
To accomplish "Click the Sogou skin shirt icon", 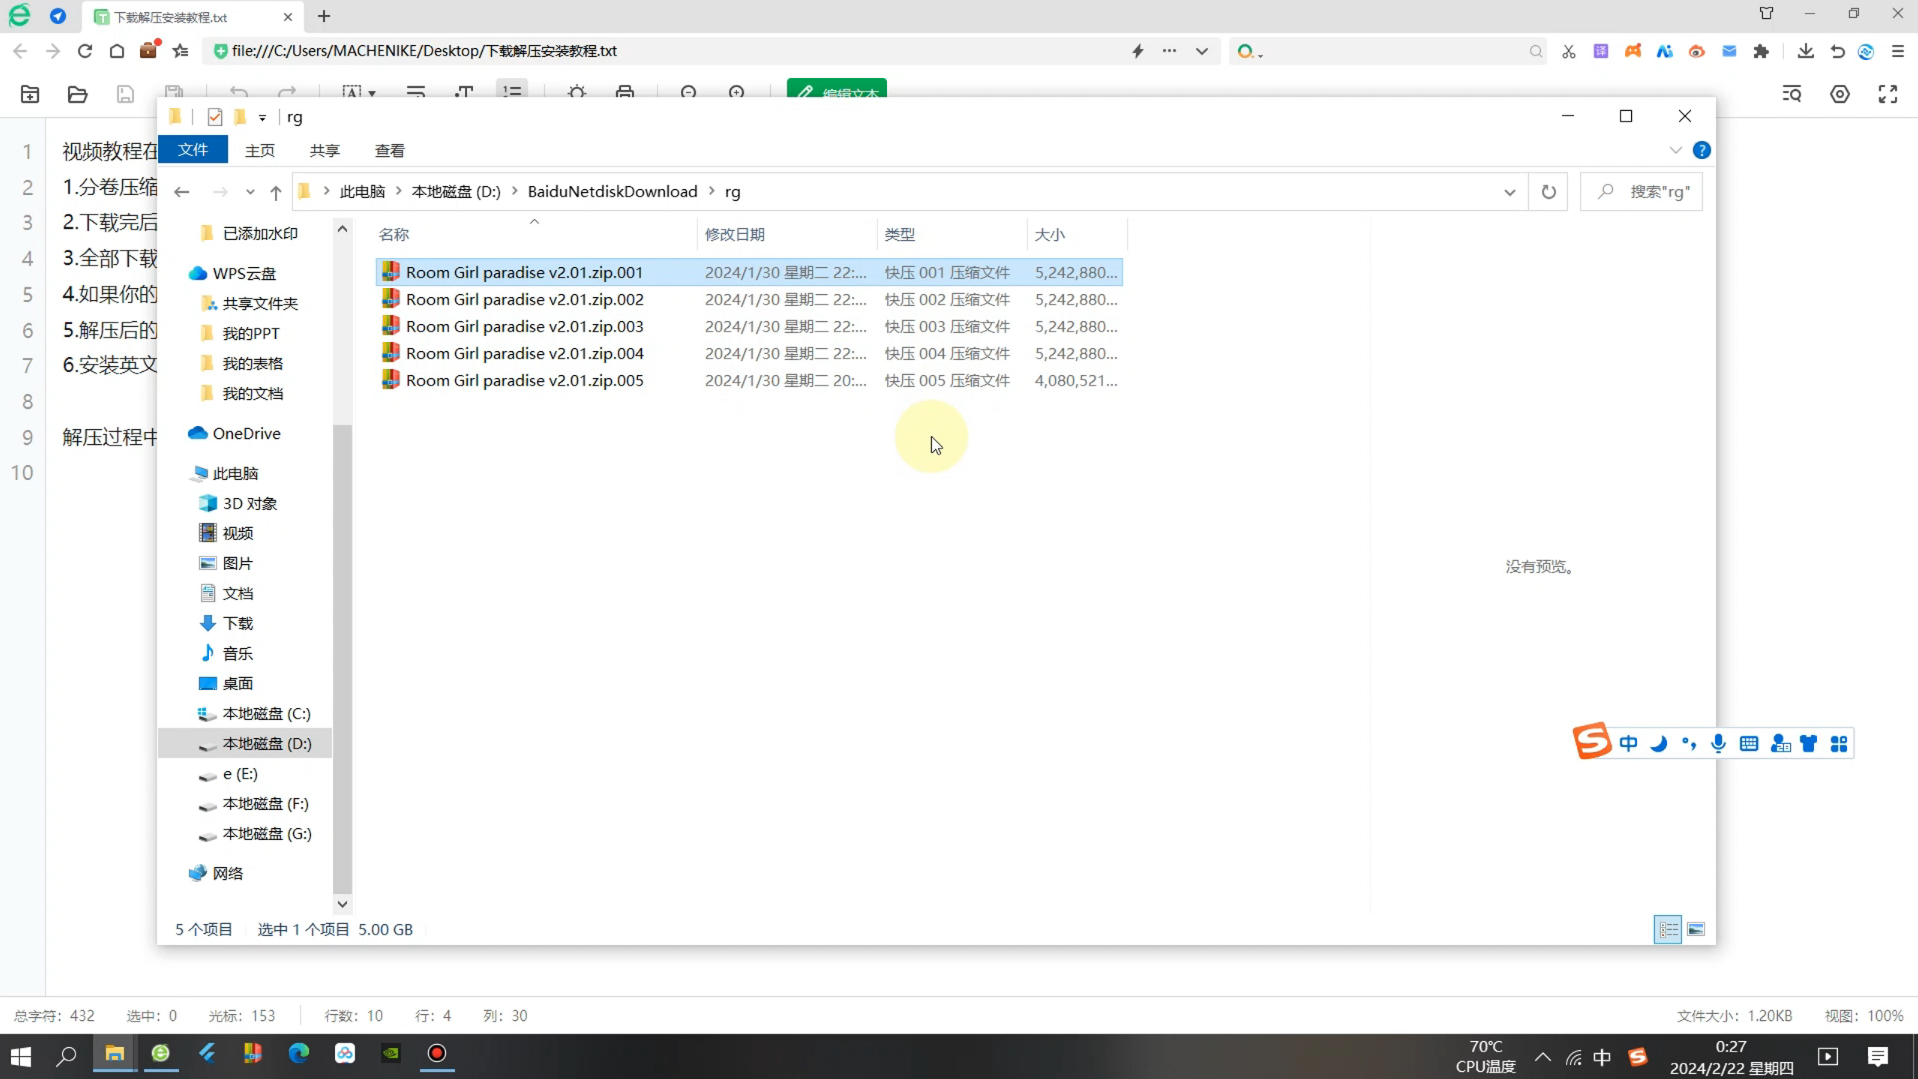I will pos(1809,744).
